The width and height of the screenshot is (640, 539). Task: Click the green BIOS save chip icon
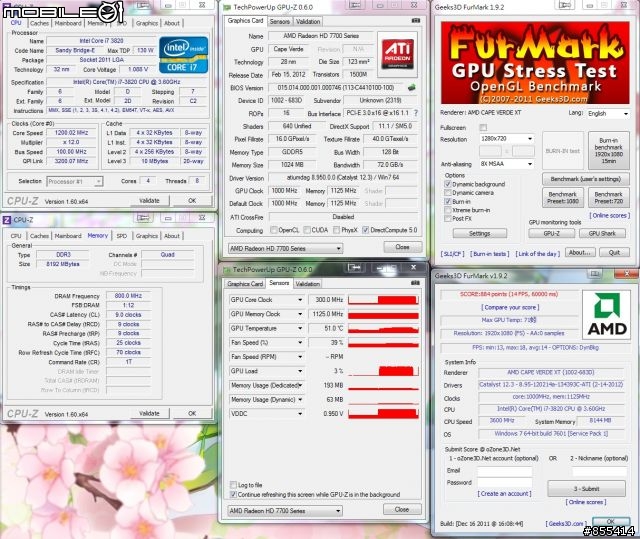pyautogui.click(x=412, y=87)
